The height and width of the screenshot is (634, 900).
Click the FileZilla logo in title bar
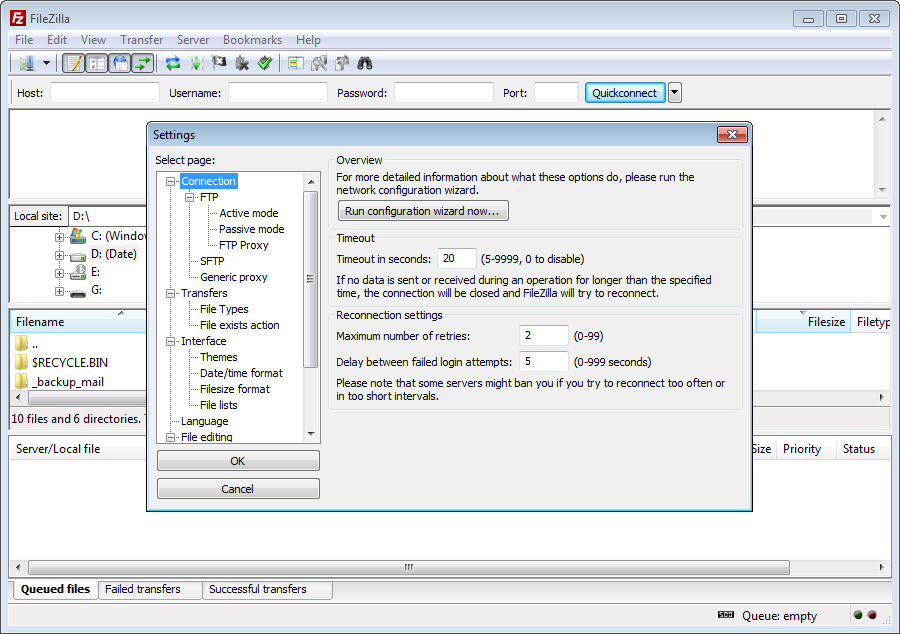18,18
